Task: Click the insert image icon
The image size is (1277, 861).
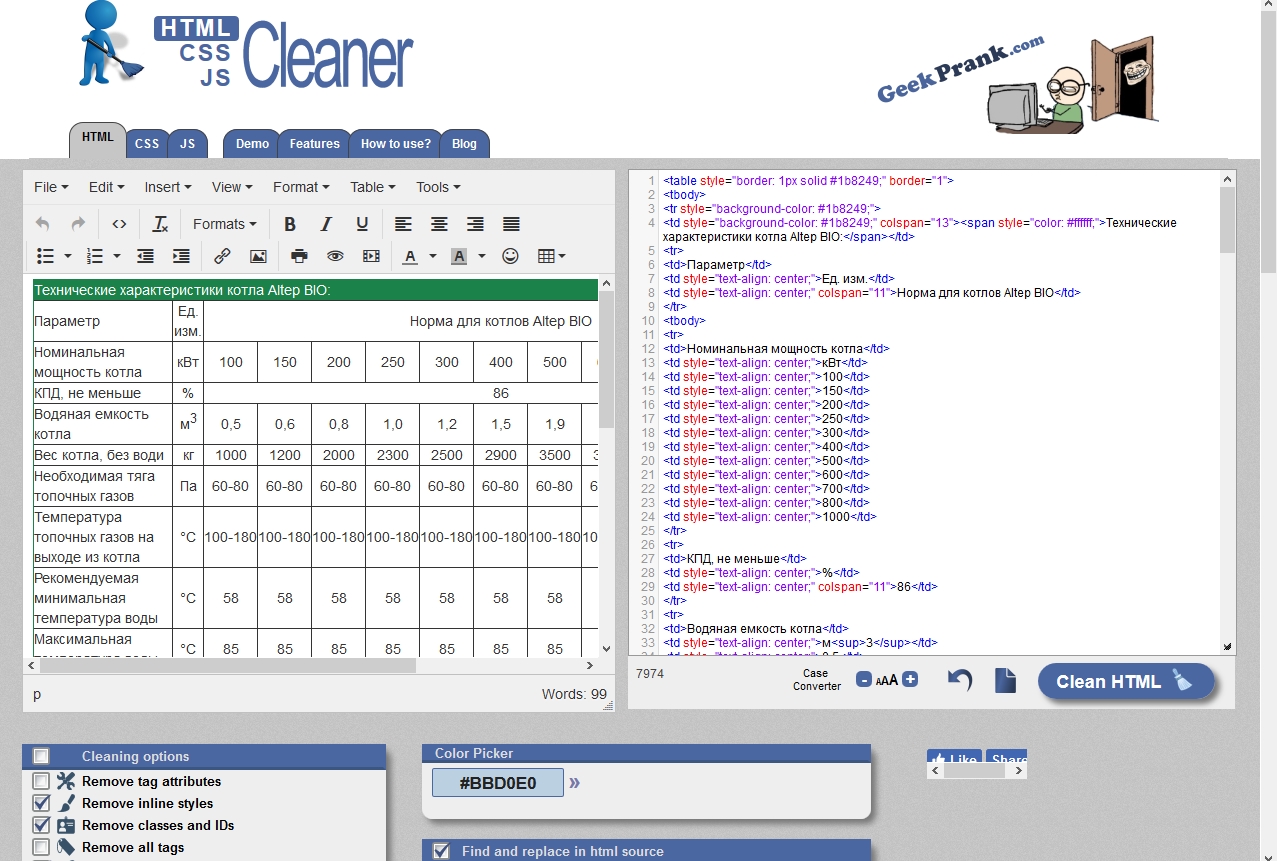Action: 258,256
